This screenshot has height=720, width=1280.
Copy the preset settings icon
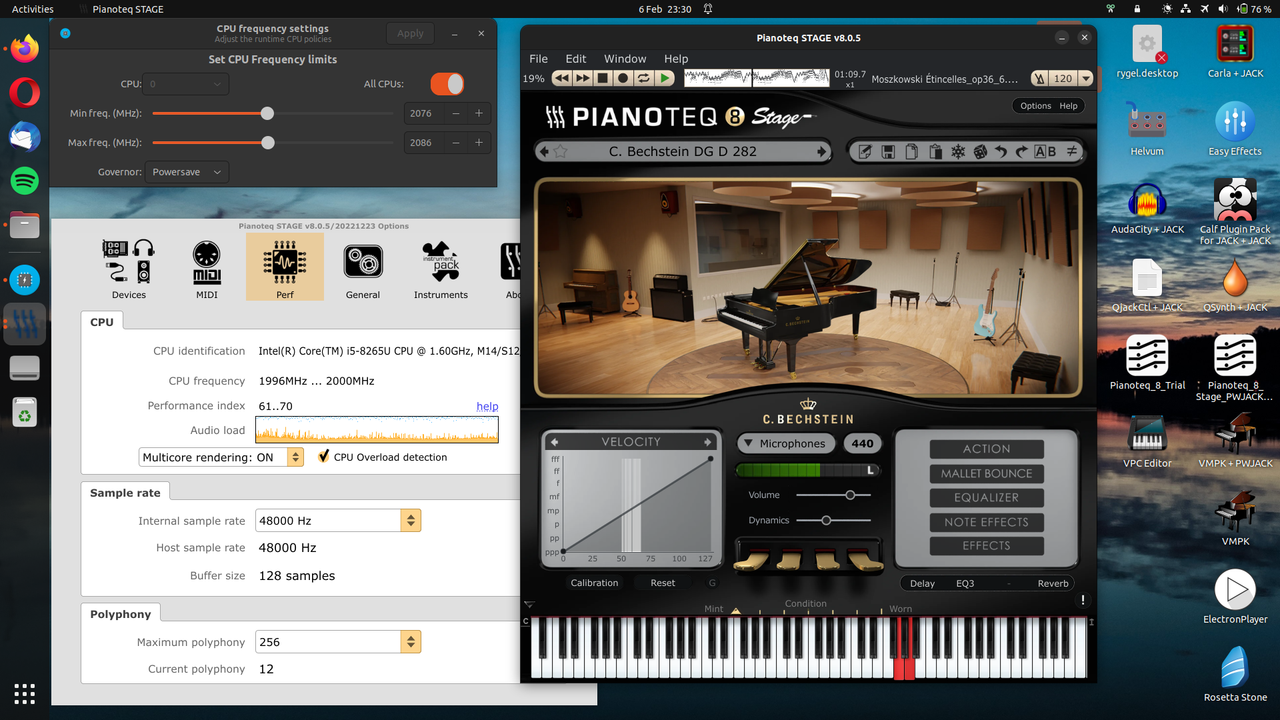(x=912, y=152)
